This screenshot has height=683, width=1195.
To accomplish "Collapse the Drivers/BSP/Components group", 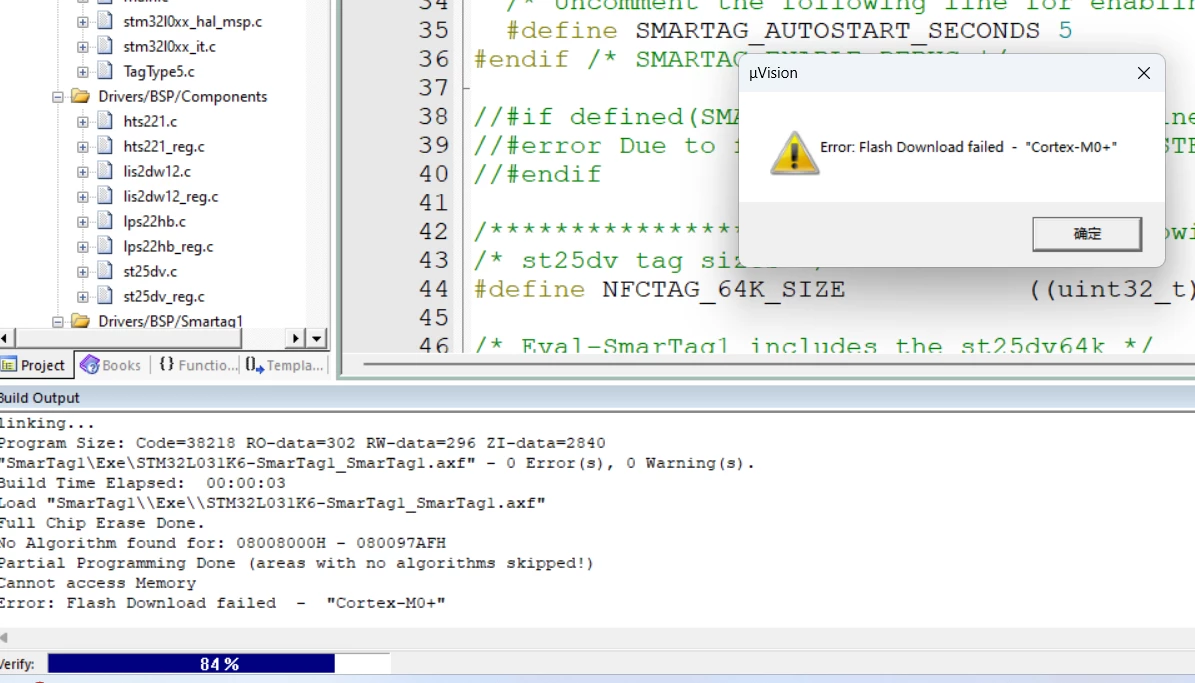I will click(x=57, y=98).
